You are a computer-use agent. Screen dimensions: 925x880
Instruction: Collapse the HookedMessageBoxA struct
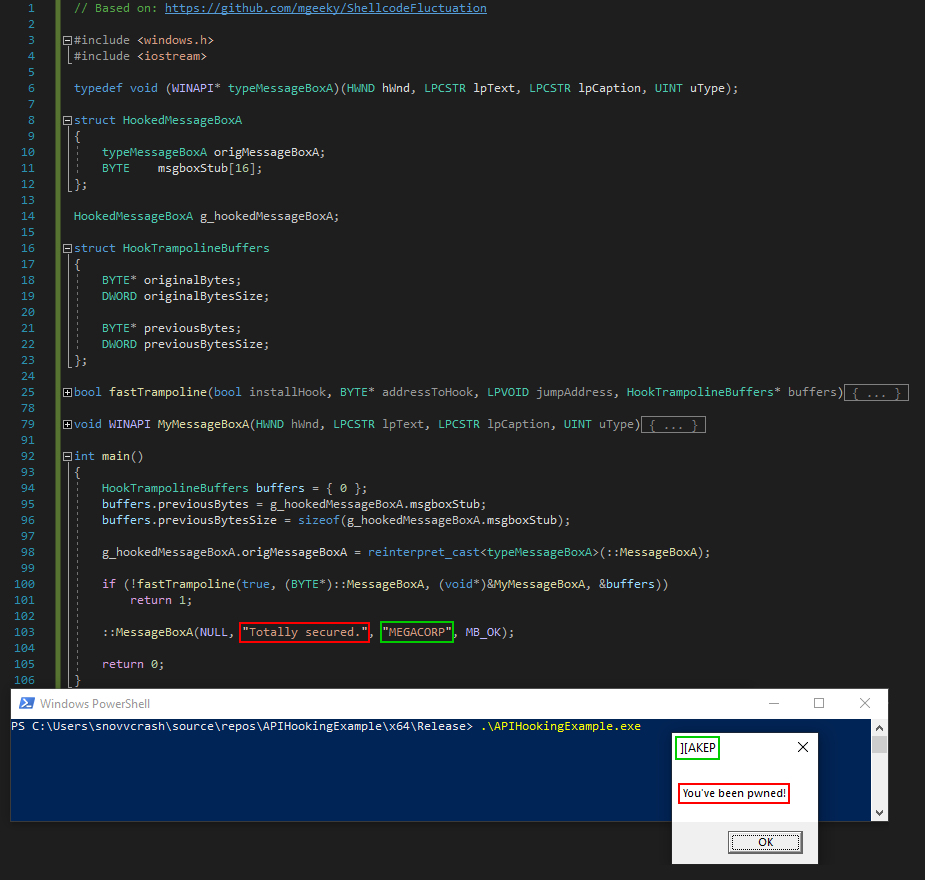[66, 120]
